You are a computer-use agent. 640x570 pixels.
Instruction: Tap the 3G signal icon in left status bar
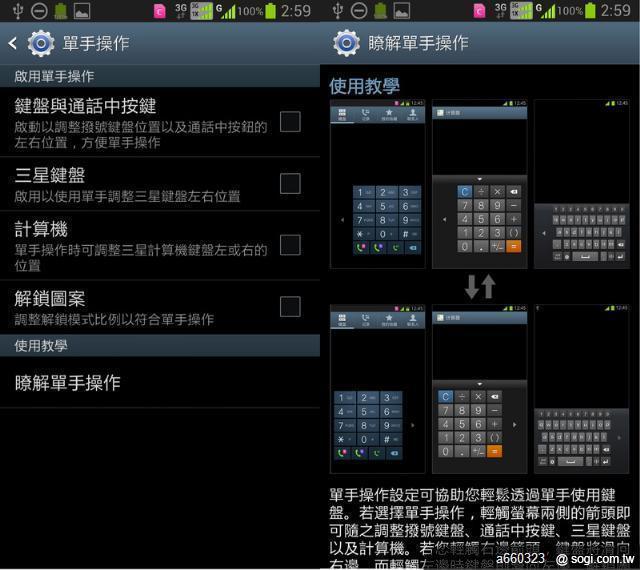181,11
